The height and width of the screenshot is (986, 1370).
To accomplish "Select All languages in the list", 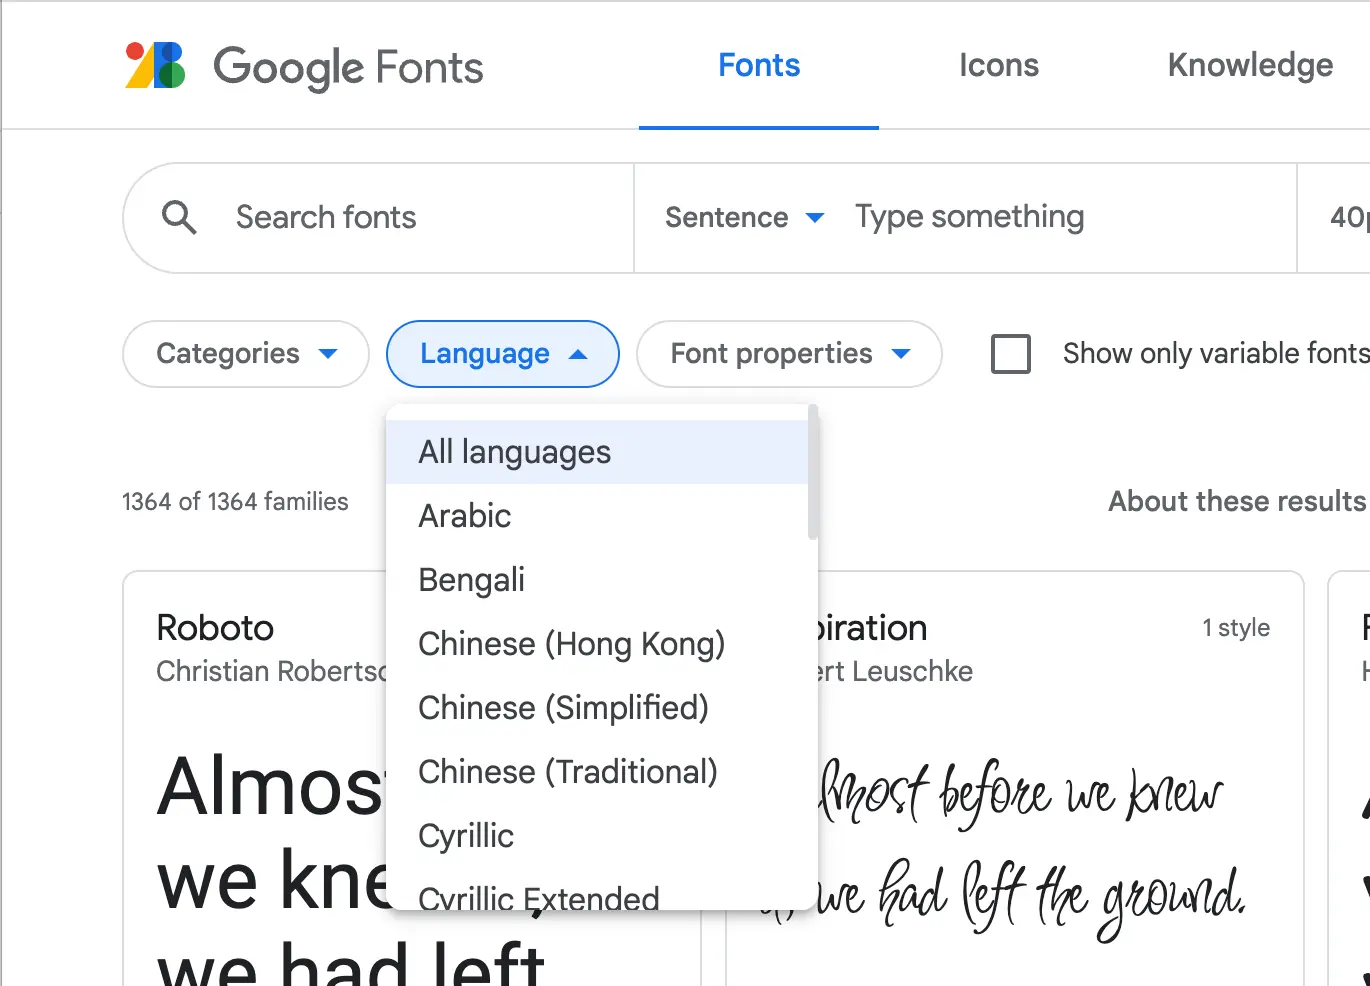I will [514, 452].
